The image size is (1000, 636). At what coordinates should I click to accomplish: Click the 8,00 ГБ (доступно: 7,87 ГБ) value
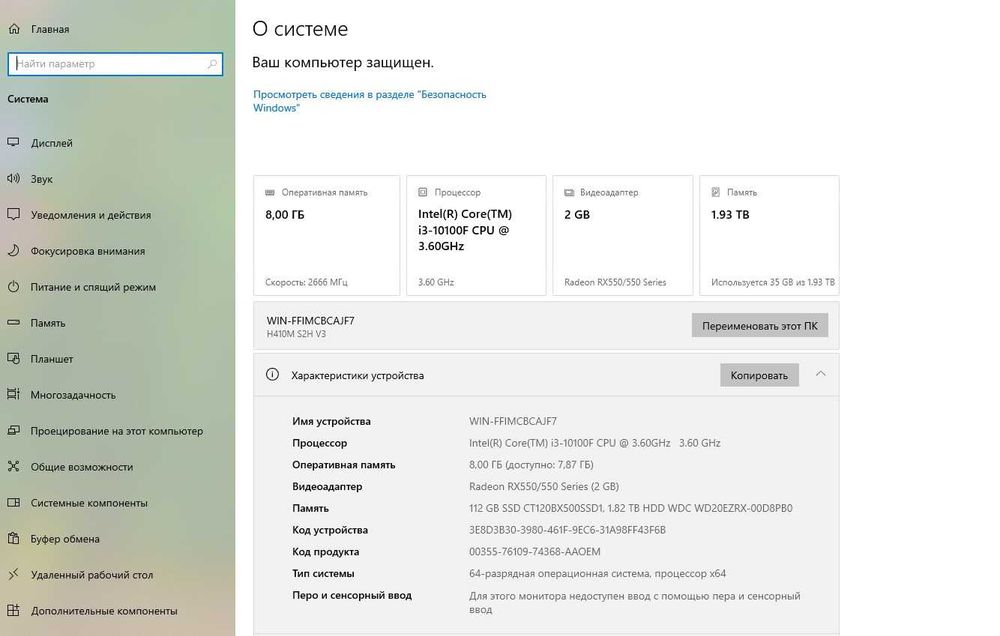pyautogui.click(x=531, y=464)
